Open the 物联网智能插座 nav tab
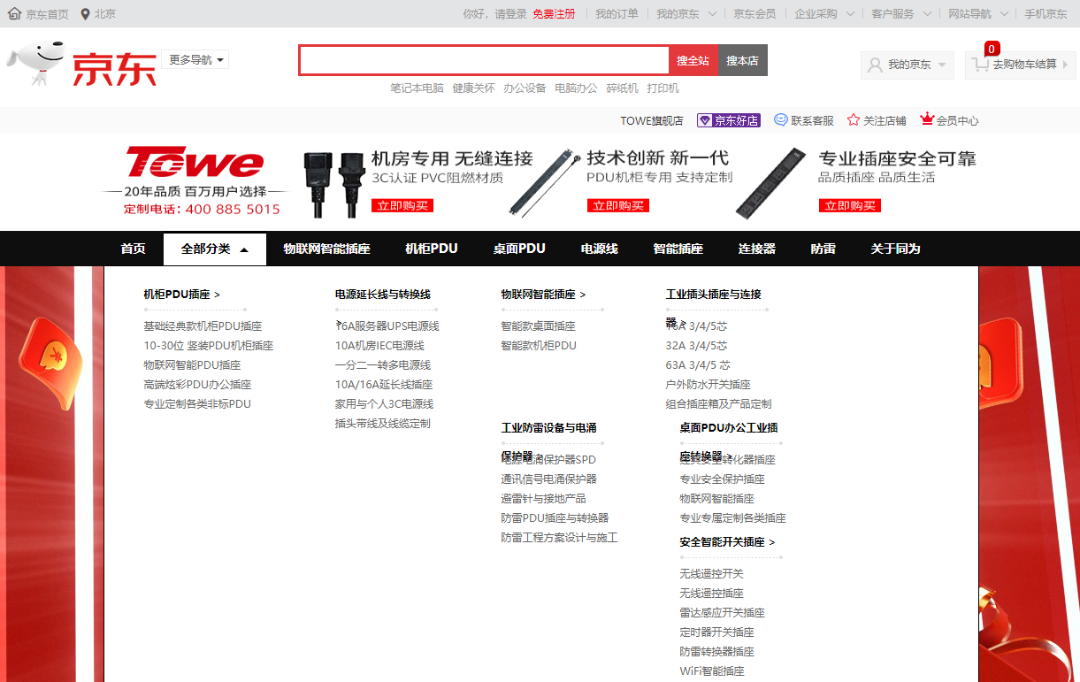Viewport: 1080px width, 682px height. click(326, 249)
